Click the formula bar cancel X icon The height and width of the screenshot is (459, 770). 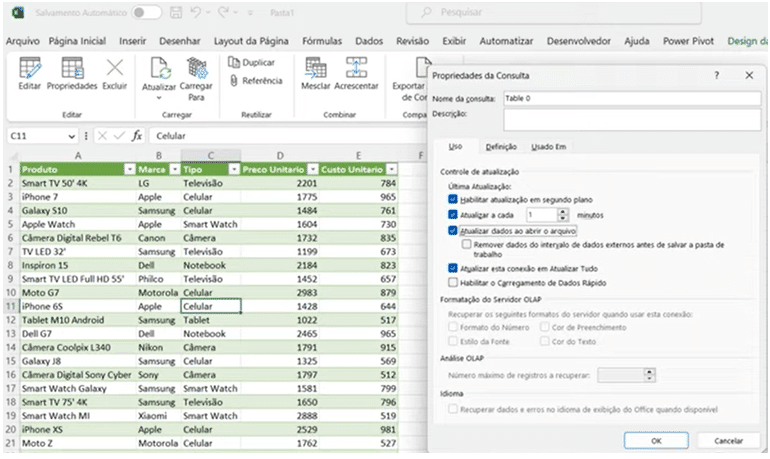(x=102, y=135)
